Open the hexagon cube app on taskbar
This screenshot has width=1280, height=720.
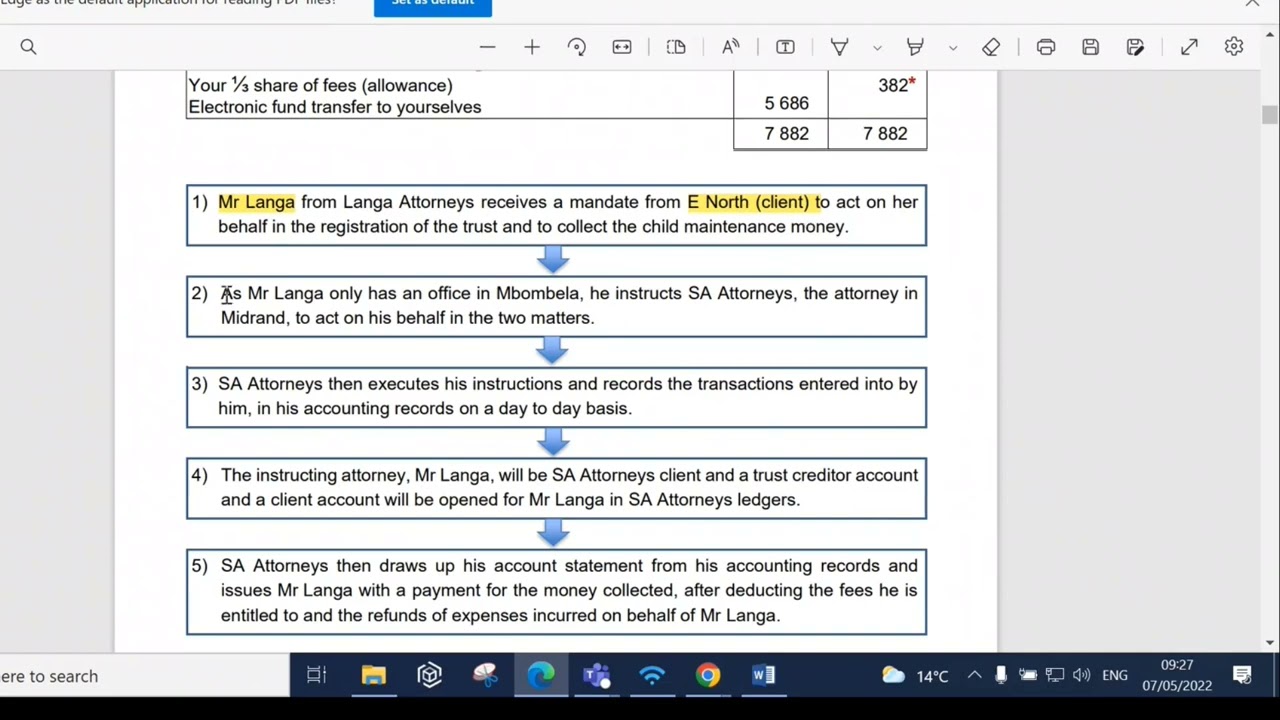(429, 676)
